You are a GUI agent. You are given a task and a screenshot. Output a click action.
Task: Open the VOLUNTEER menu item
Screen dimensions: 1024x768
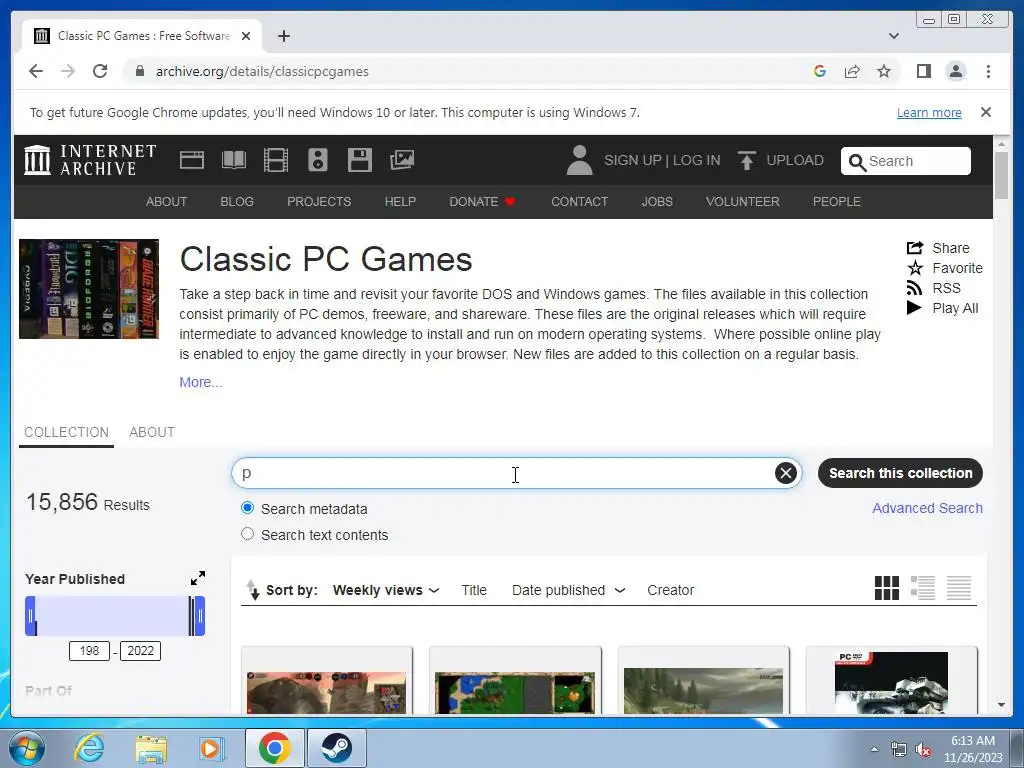(x=743, y=202)
